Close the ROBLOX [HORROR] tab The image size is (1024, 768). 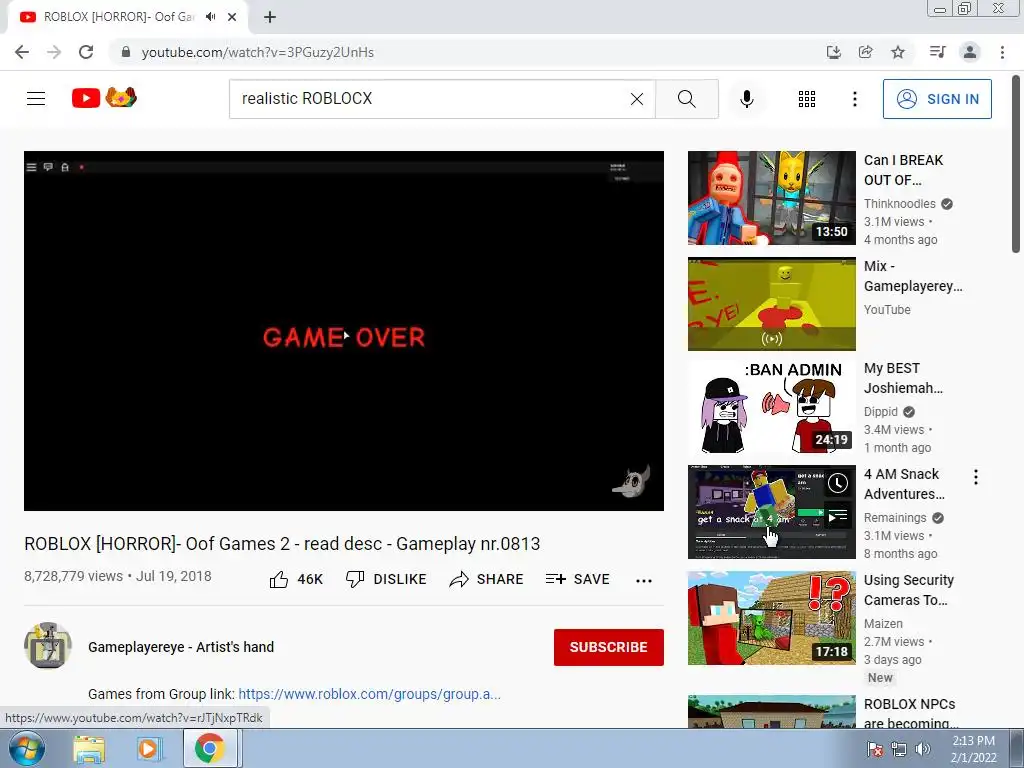(x=232, y=17)
